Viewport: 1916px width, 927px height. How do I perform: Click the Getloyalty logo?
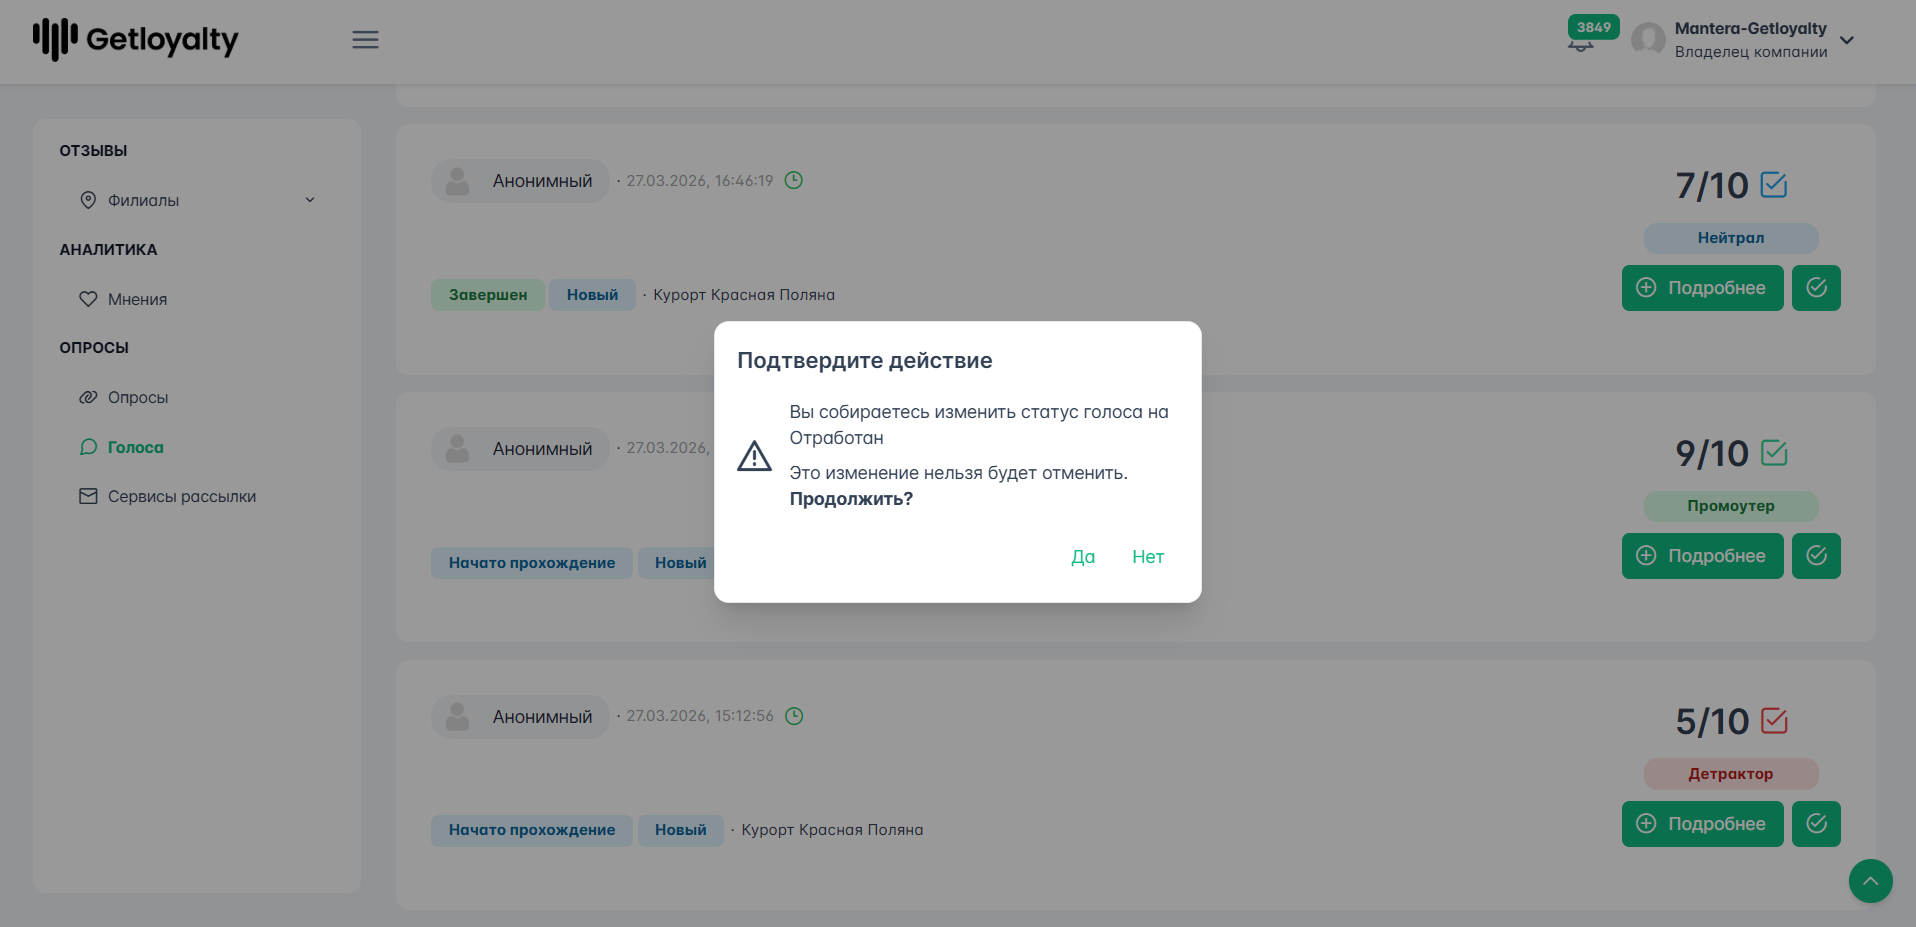tap(136, 40)
